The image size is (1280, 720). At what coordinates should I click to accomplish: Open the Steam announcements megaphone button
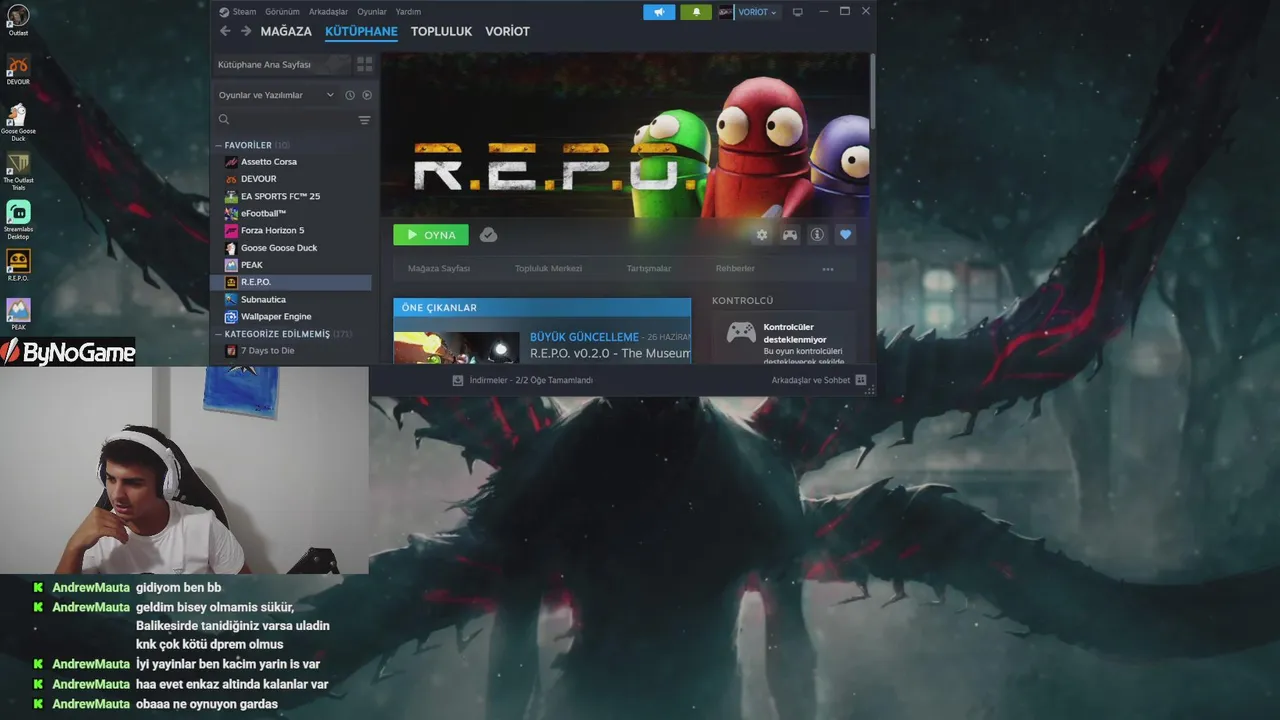(659, 12)
